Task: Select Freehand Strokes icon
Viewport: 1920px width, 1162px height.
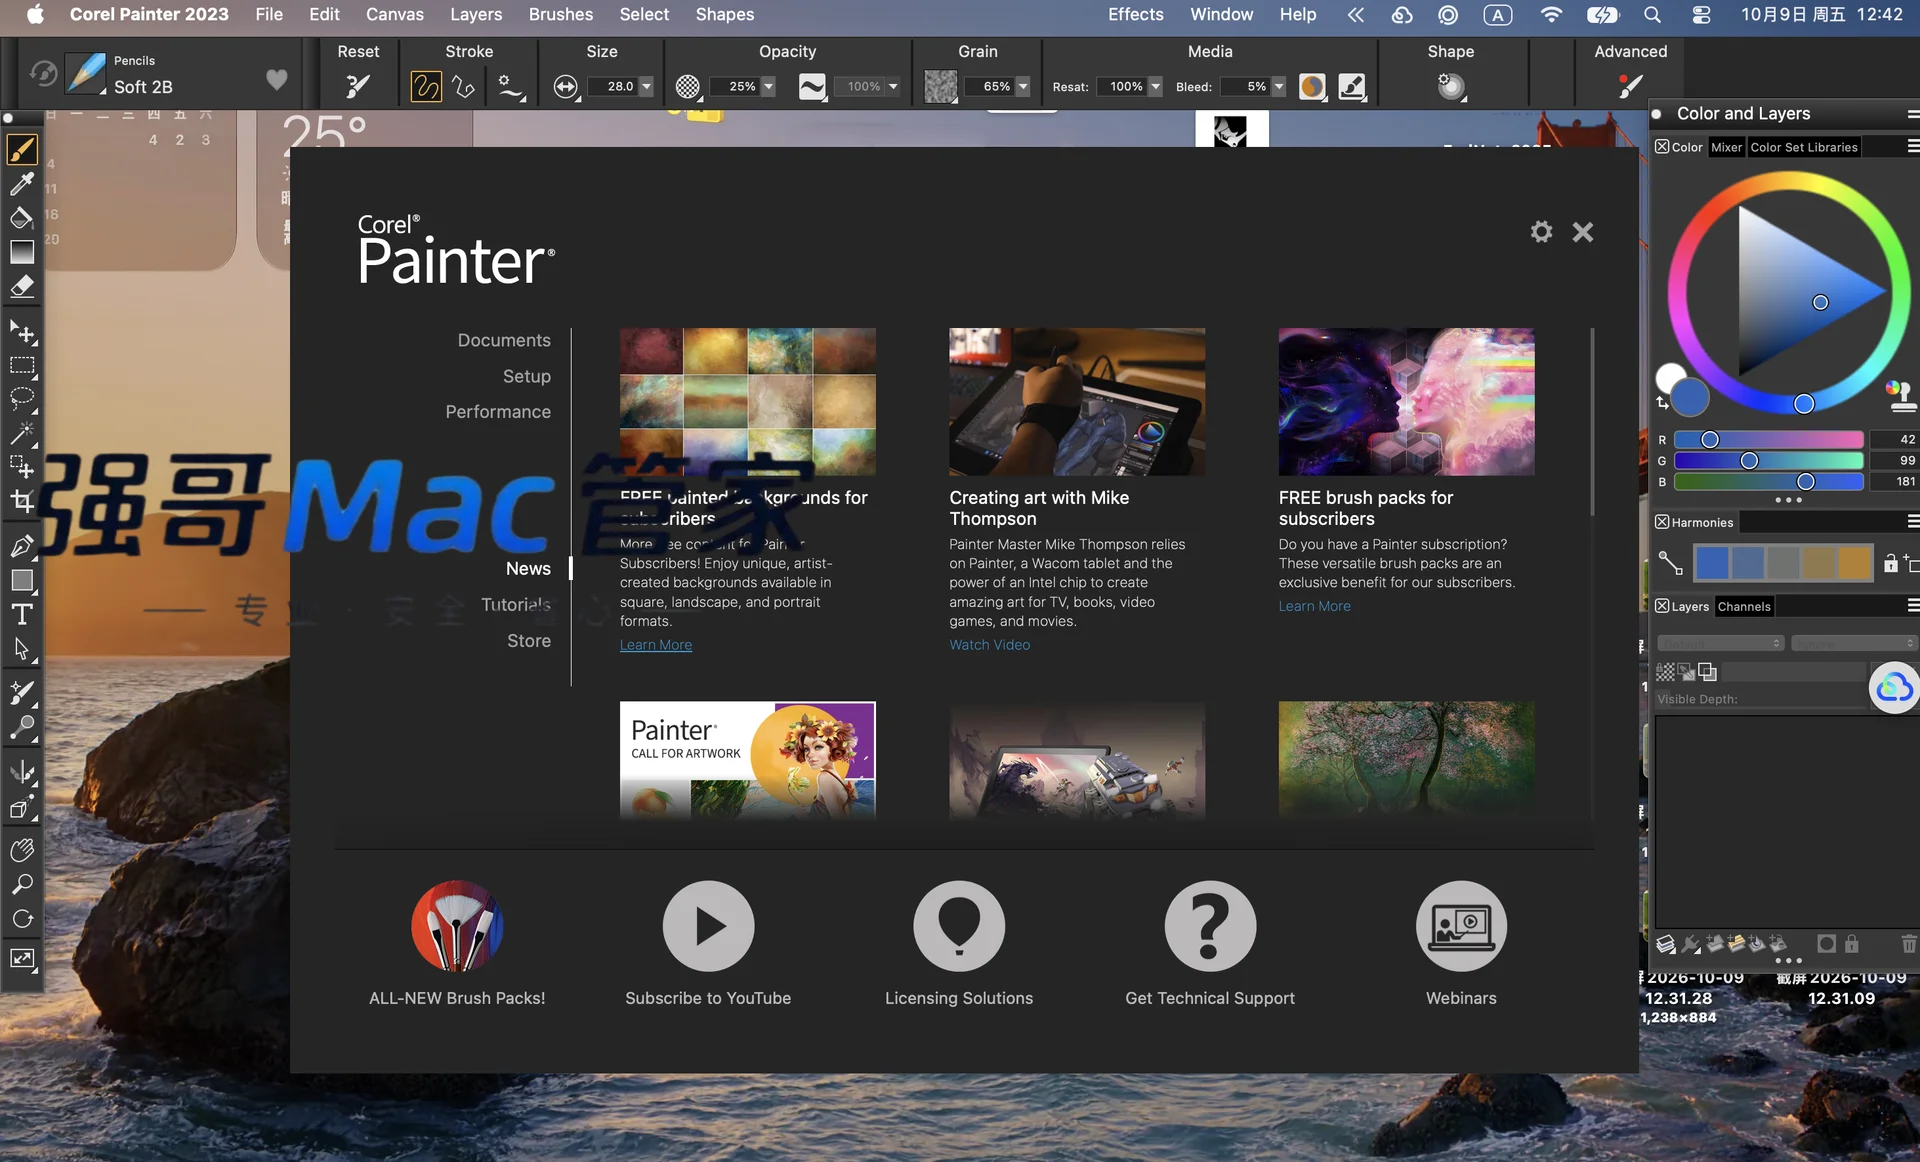Action: click(x=426, y=87)
